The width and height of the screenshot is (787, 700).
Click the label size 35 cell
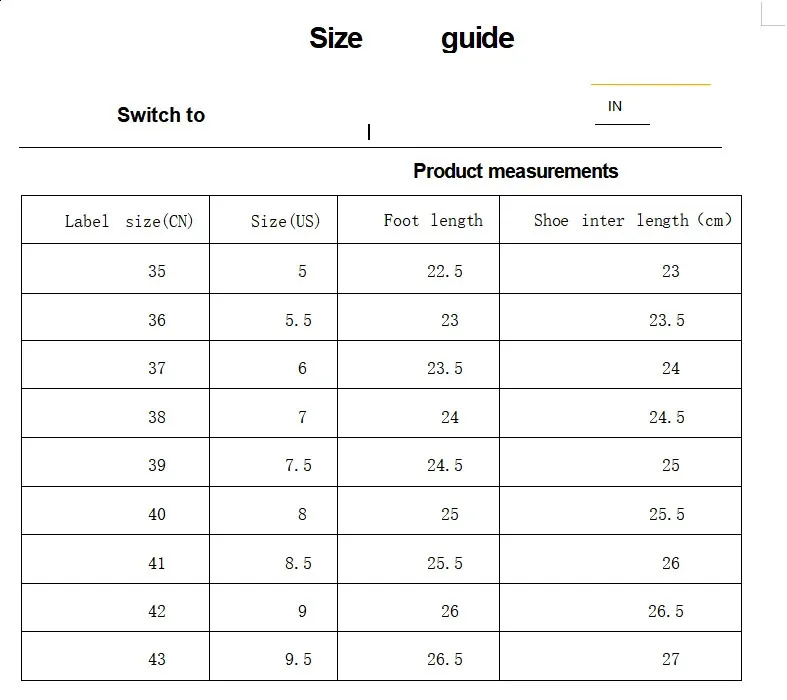coord(115,269)
